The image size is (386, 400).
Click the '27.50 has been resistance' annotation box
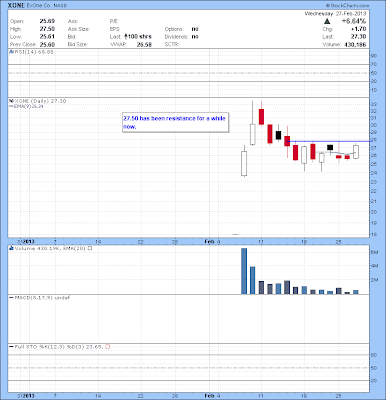tap(176, 122)
